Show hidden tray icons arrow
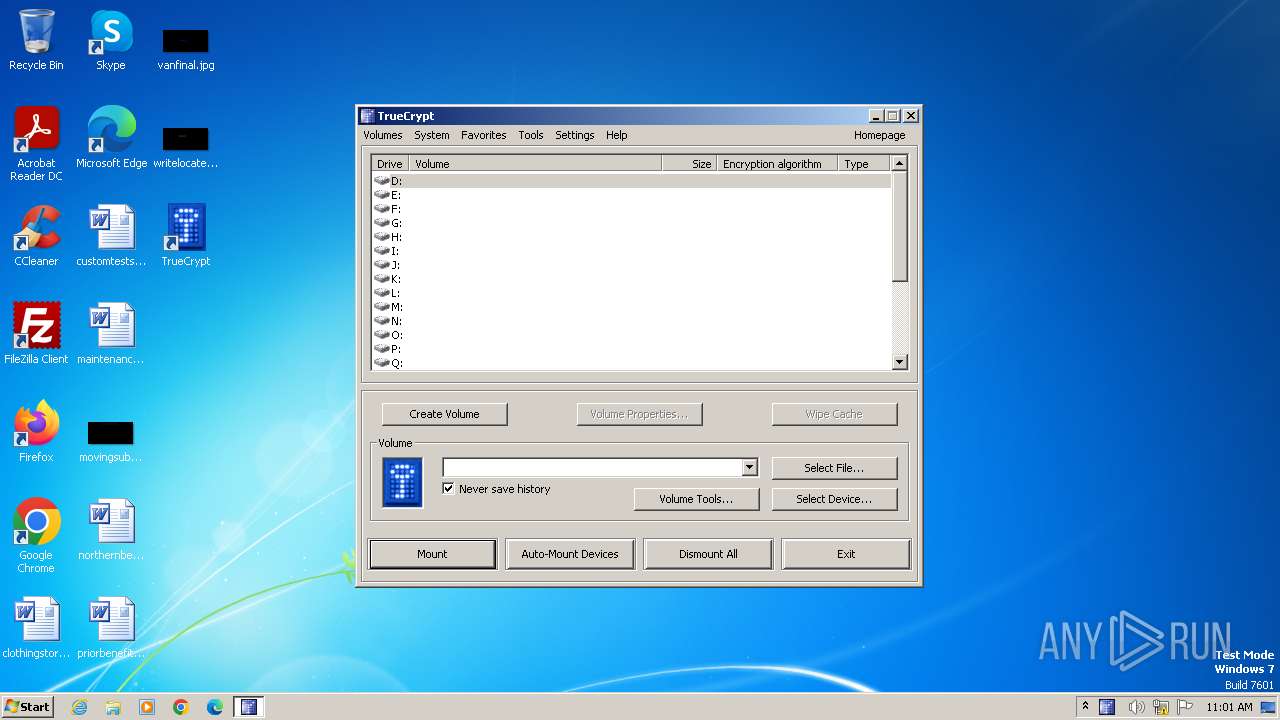 [1085, 706]
